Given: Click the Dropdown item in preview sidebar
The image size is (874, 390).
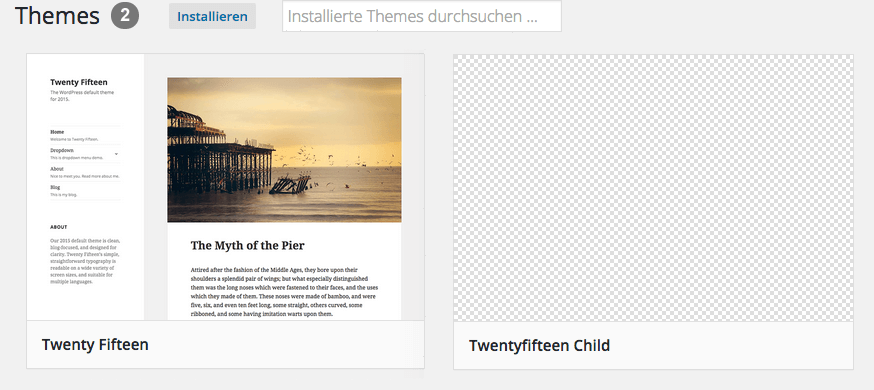Looking at the screenshot, I should 62,150.
